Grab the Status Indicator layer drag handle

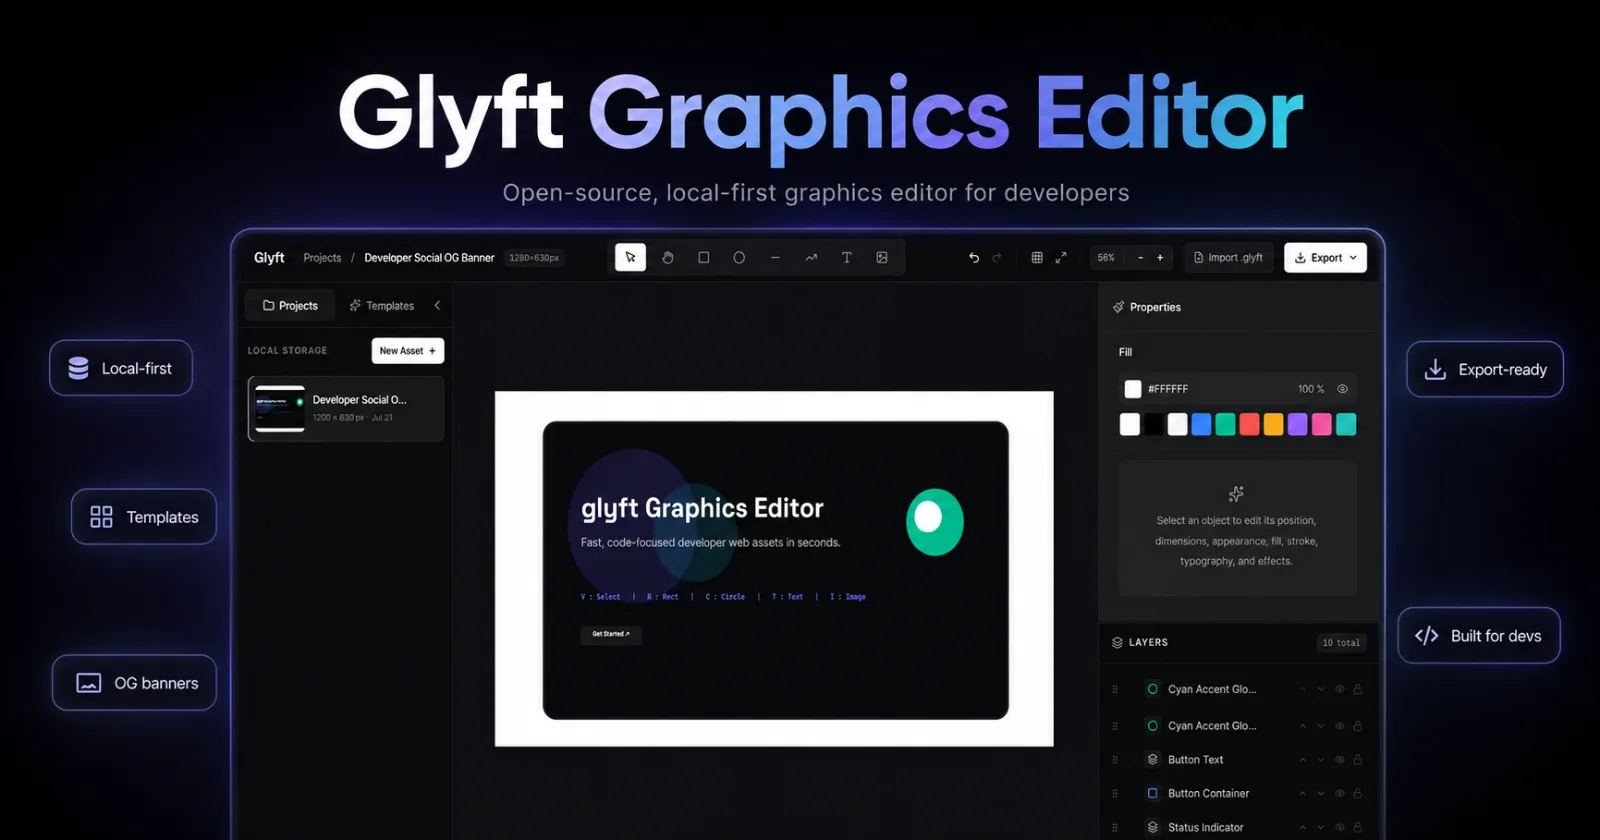pyautogui.click(x=1115, y=828)
